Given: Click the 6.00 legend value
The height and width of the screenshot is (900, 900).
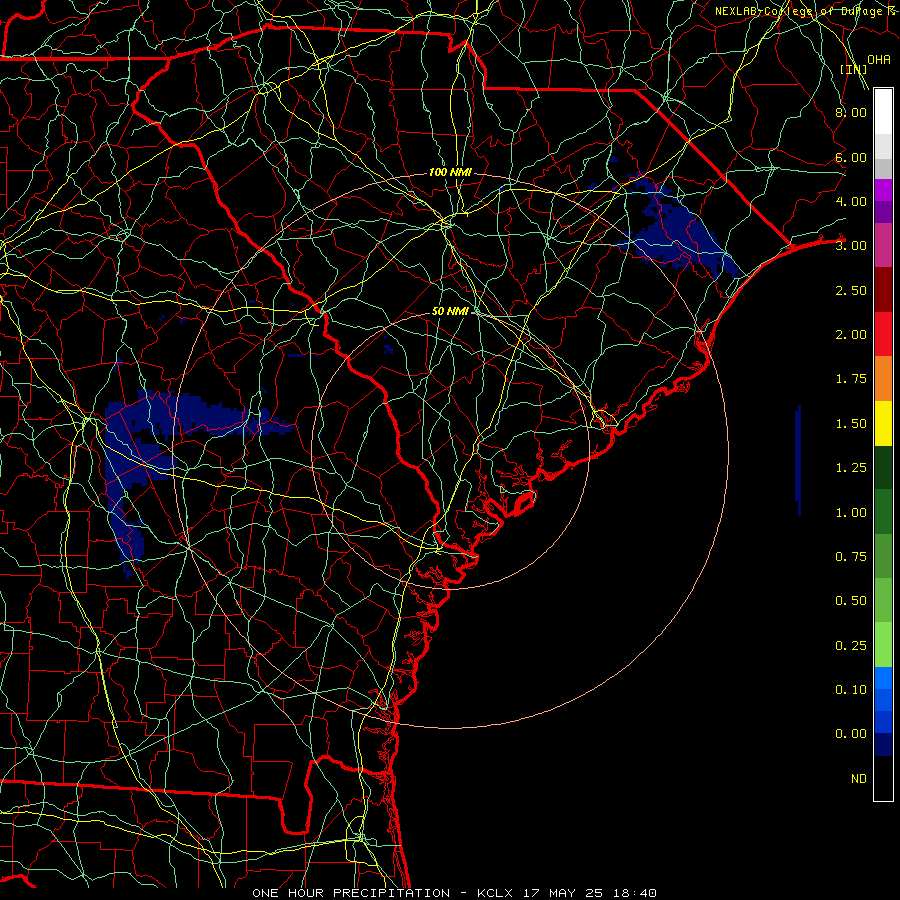Looking at the screenshot, I should click(850, 157).
